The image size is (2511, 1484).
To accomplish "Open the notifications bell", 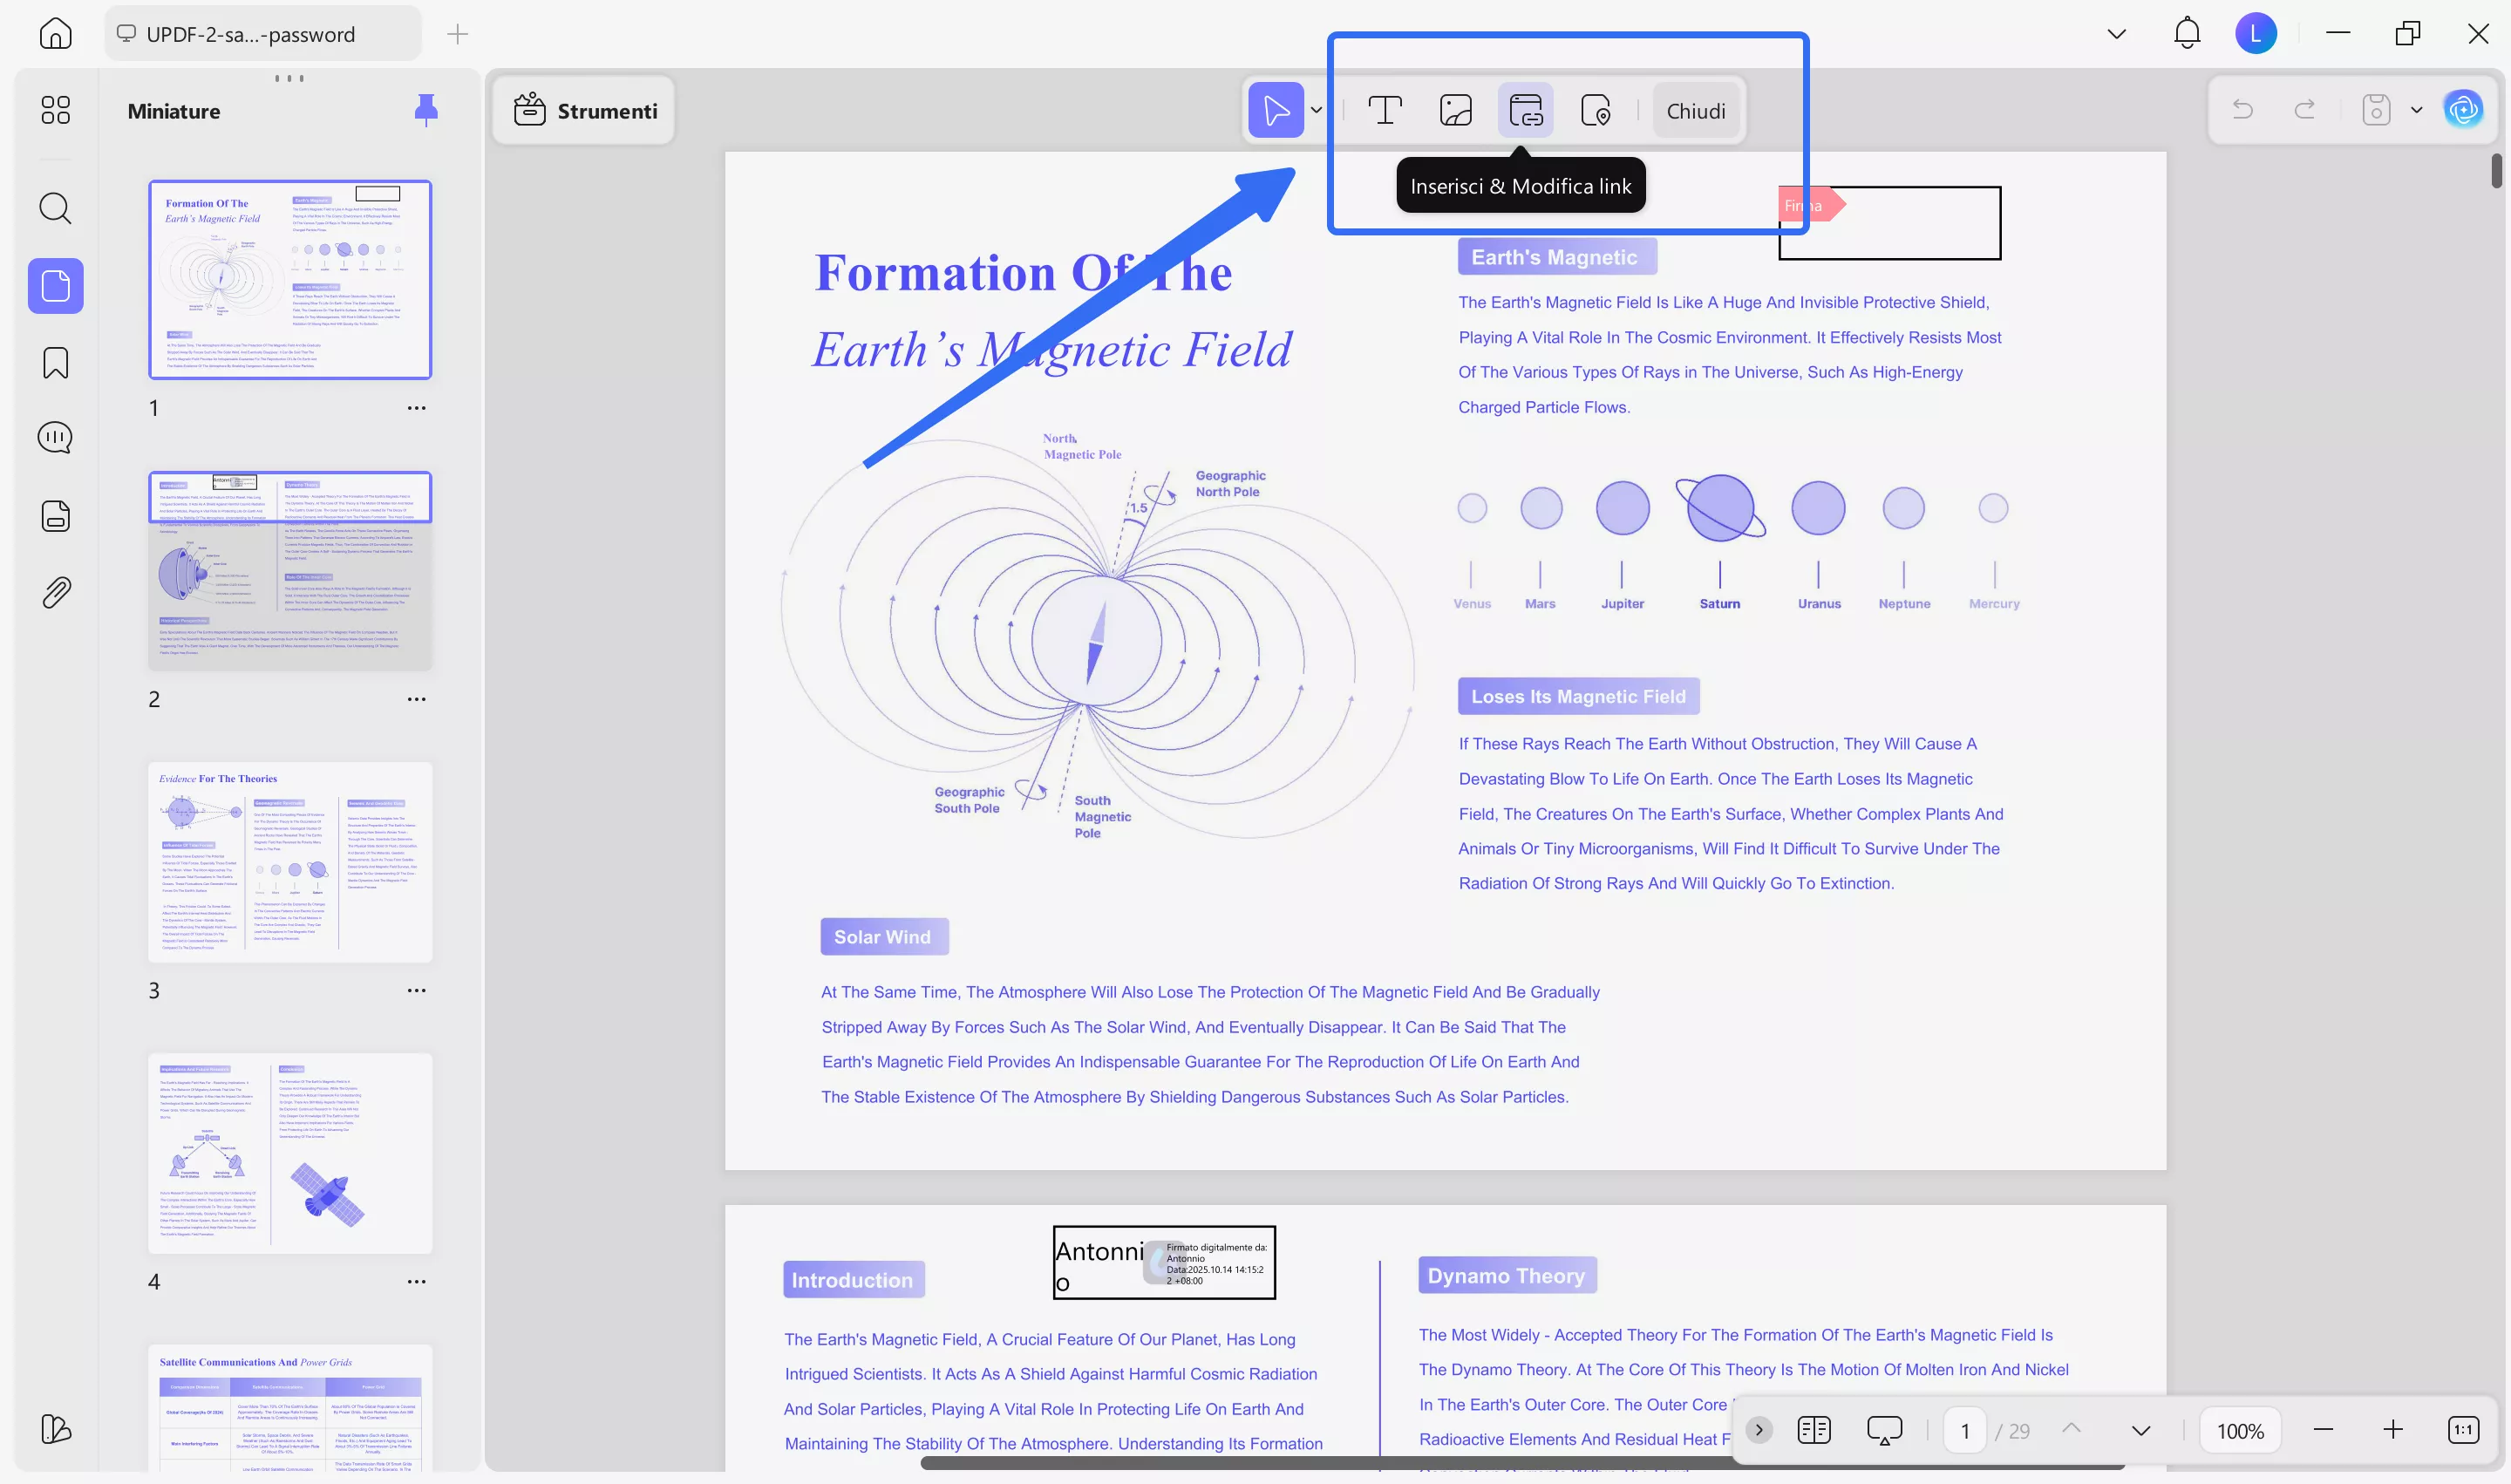I will [x=2187, y=33].
